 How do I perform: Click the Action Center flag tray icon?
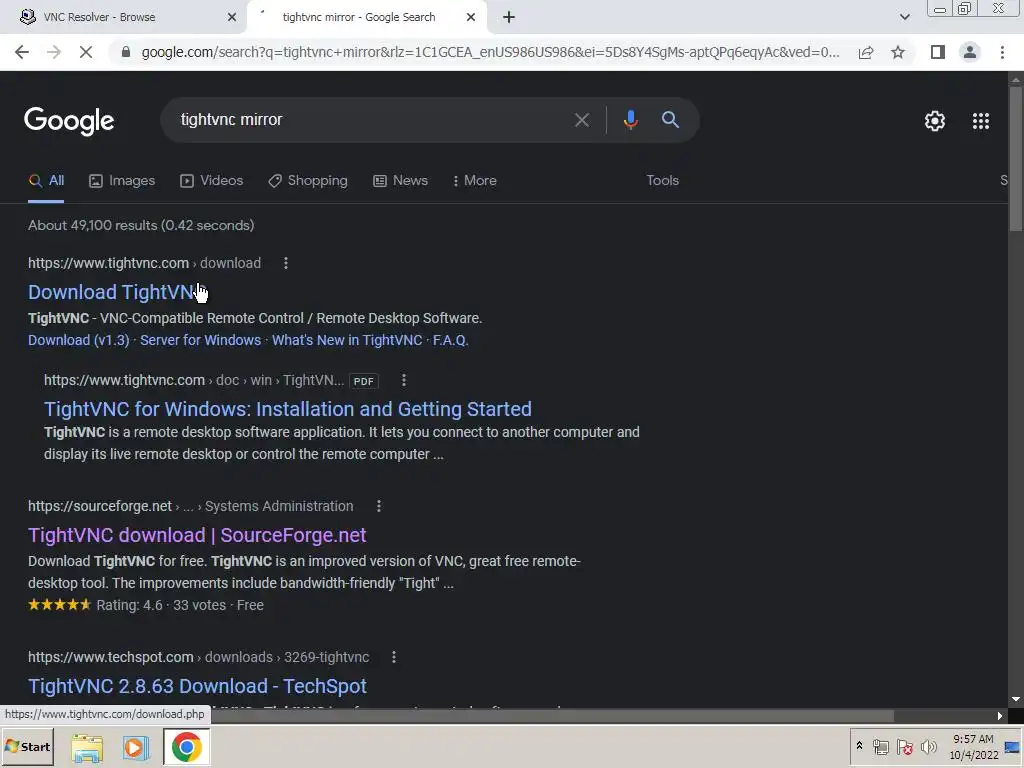pos(904,747)
